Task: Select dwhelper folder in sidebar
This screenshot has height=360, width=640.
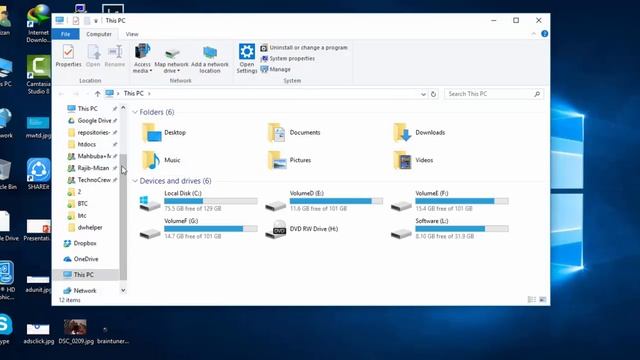Action: click(90, 227)
